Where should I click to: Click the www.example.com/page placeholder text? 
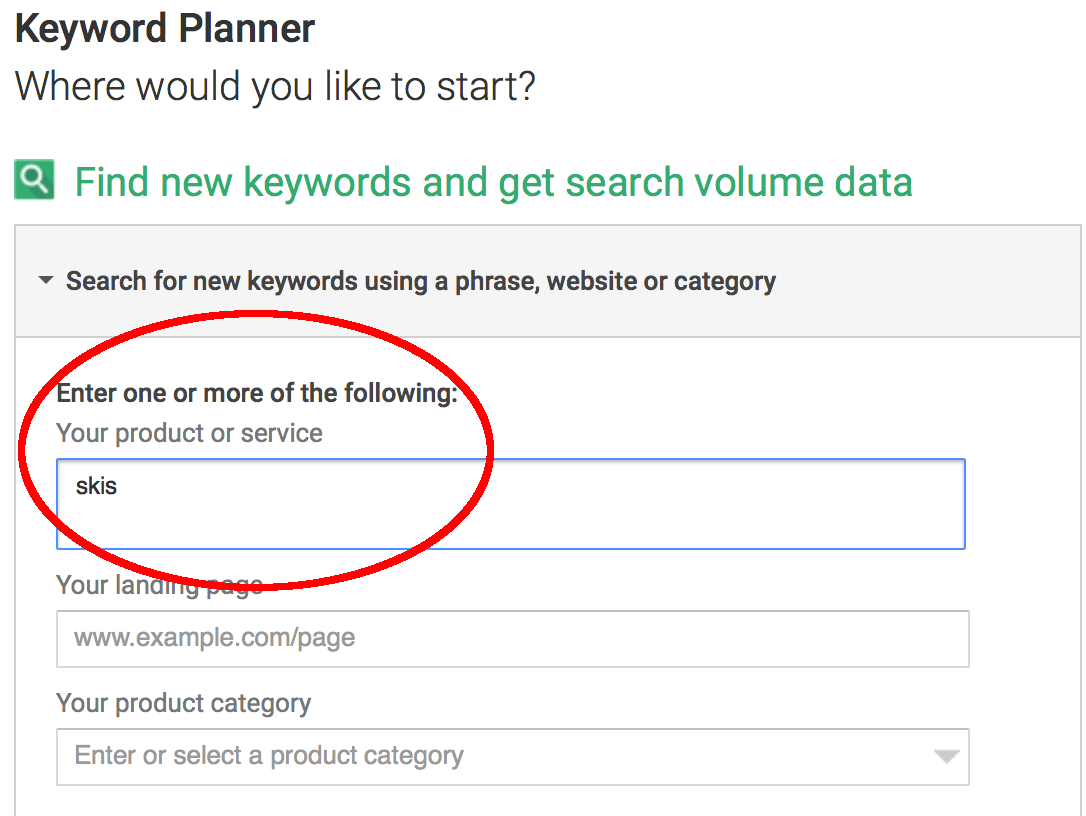214,638
